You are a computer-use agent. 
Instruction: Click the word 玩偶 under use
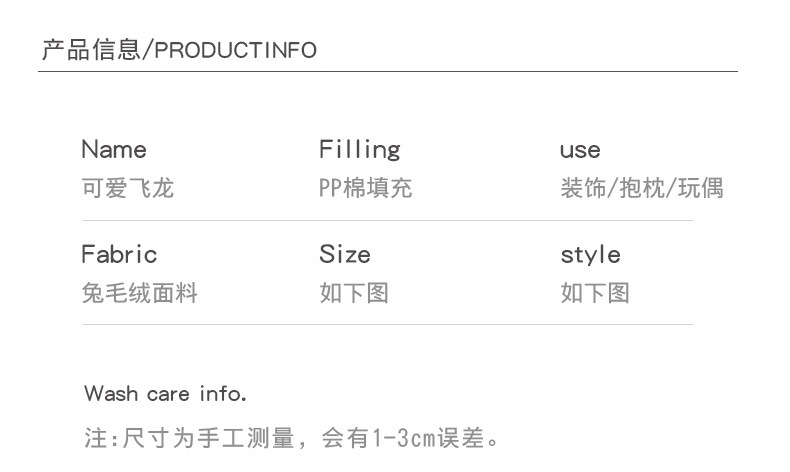point(700,187)
